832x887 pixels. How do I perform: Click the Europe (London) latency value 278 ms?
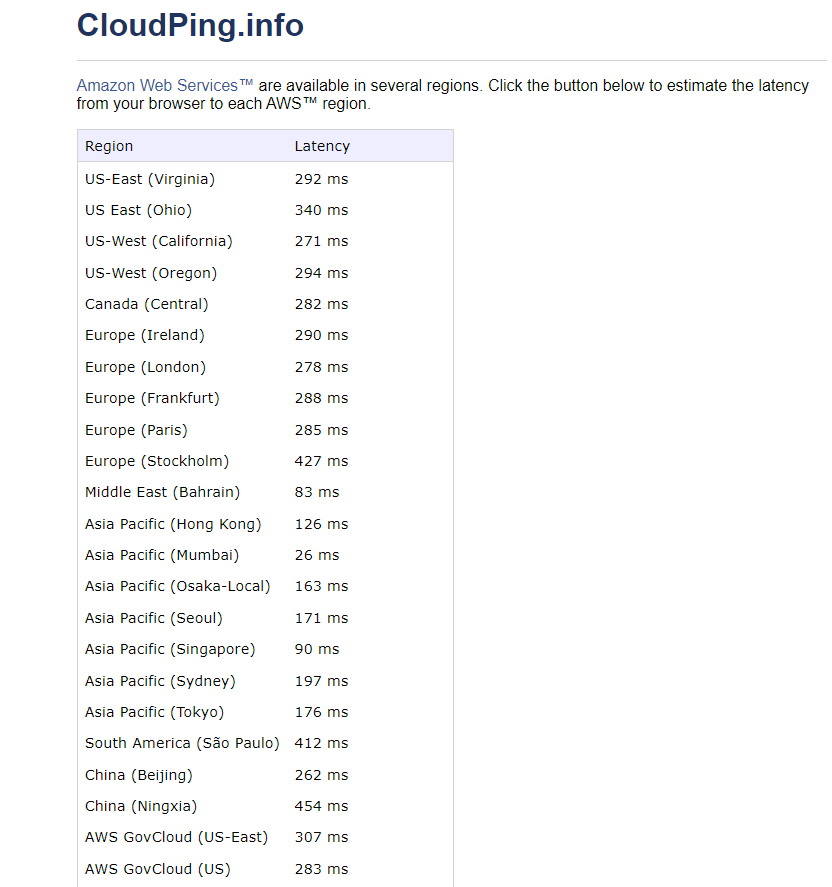click(321, 367)
